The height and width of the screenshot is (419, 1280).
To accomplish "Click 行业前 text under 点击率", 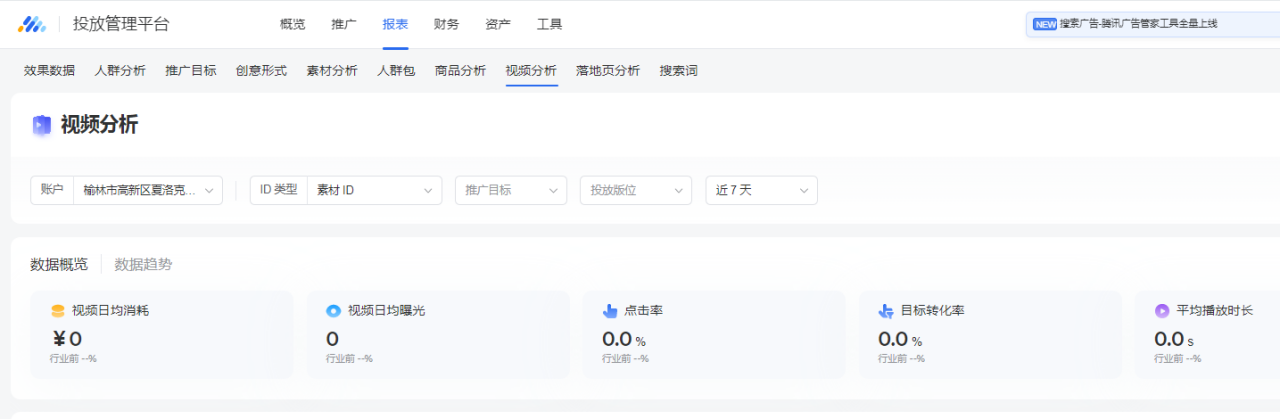I will 625,358.
